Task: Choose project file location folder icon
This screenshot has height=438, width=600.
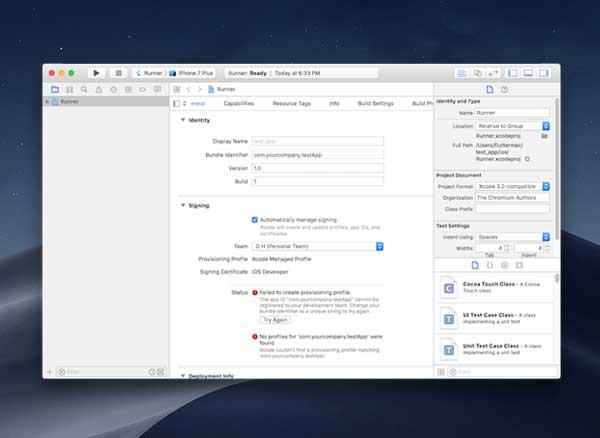Action: pyautogui.click(x=545, y=136)
